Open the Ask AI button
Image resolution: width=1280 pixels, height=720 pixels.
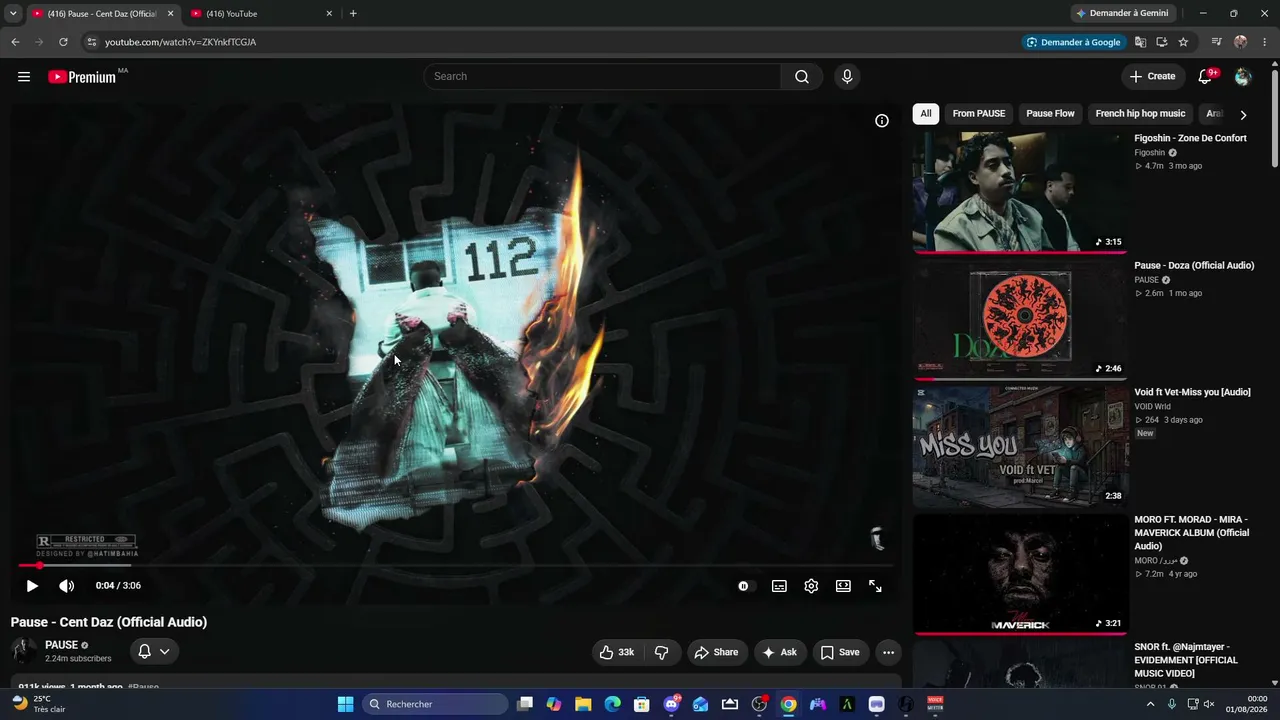(x=780, y=652)
